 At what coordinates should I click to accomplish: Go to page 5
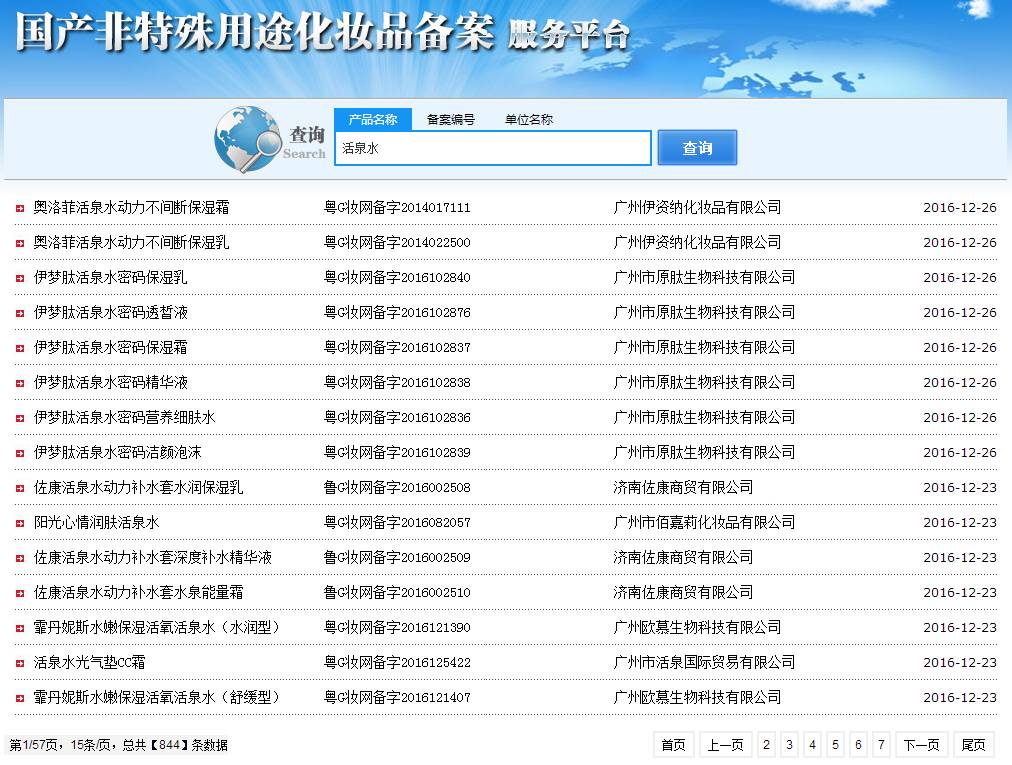coord(835,745)
